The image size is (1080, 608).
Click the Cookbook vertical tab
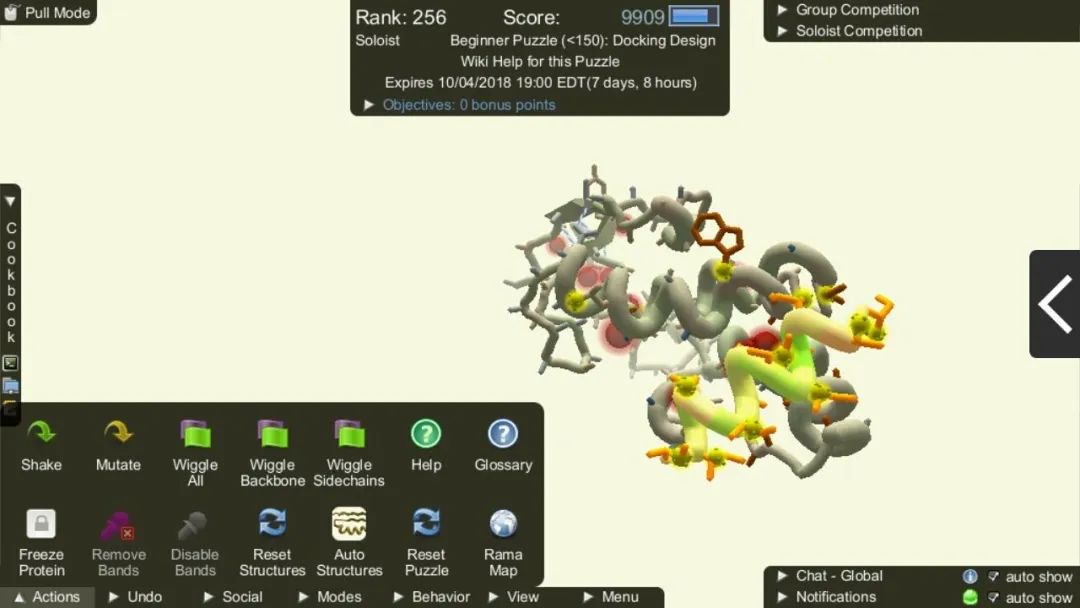[10, 282]
